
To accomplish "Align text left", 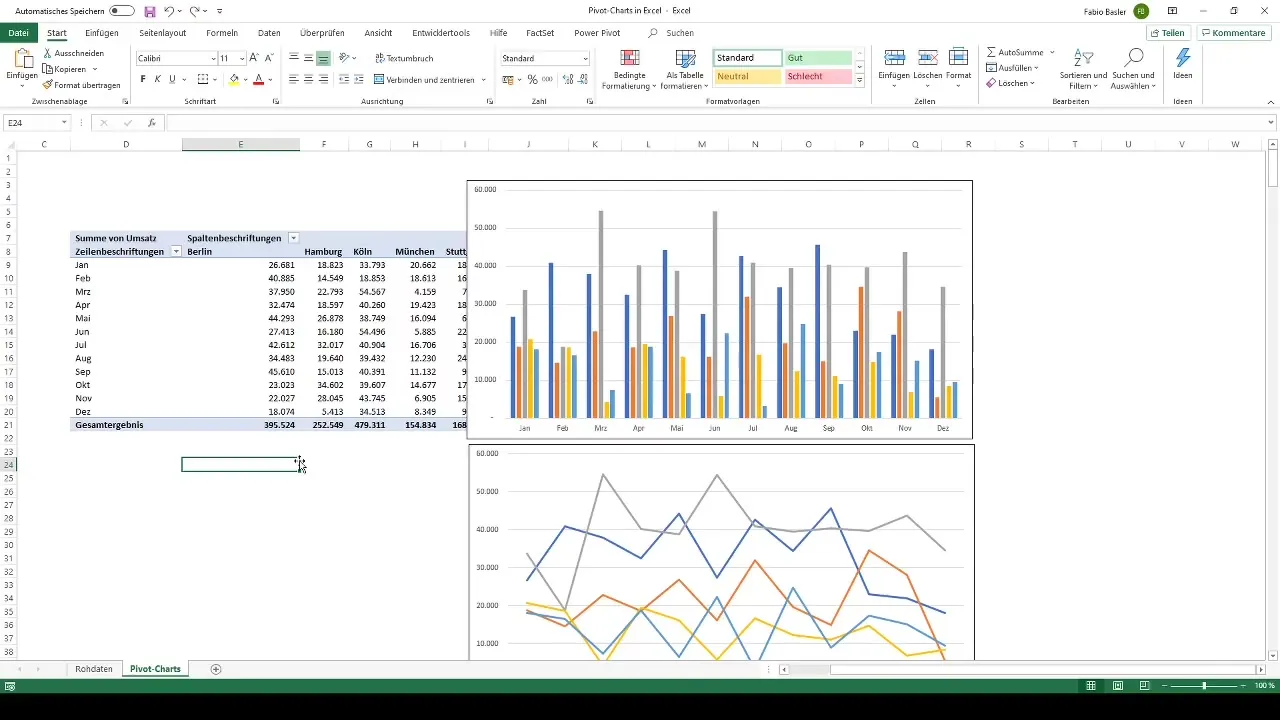I will point(294,79).
